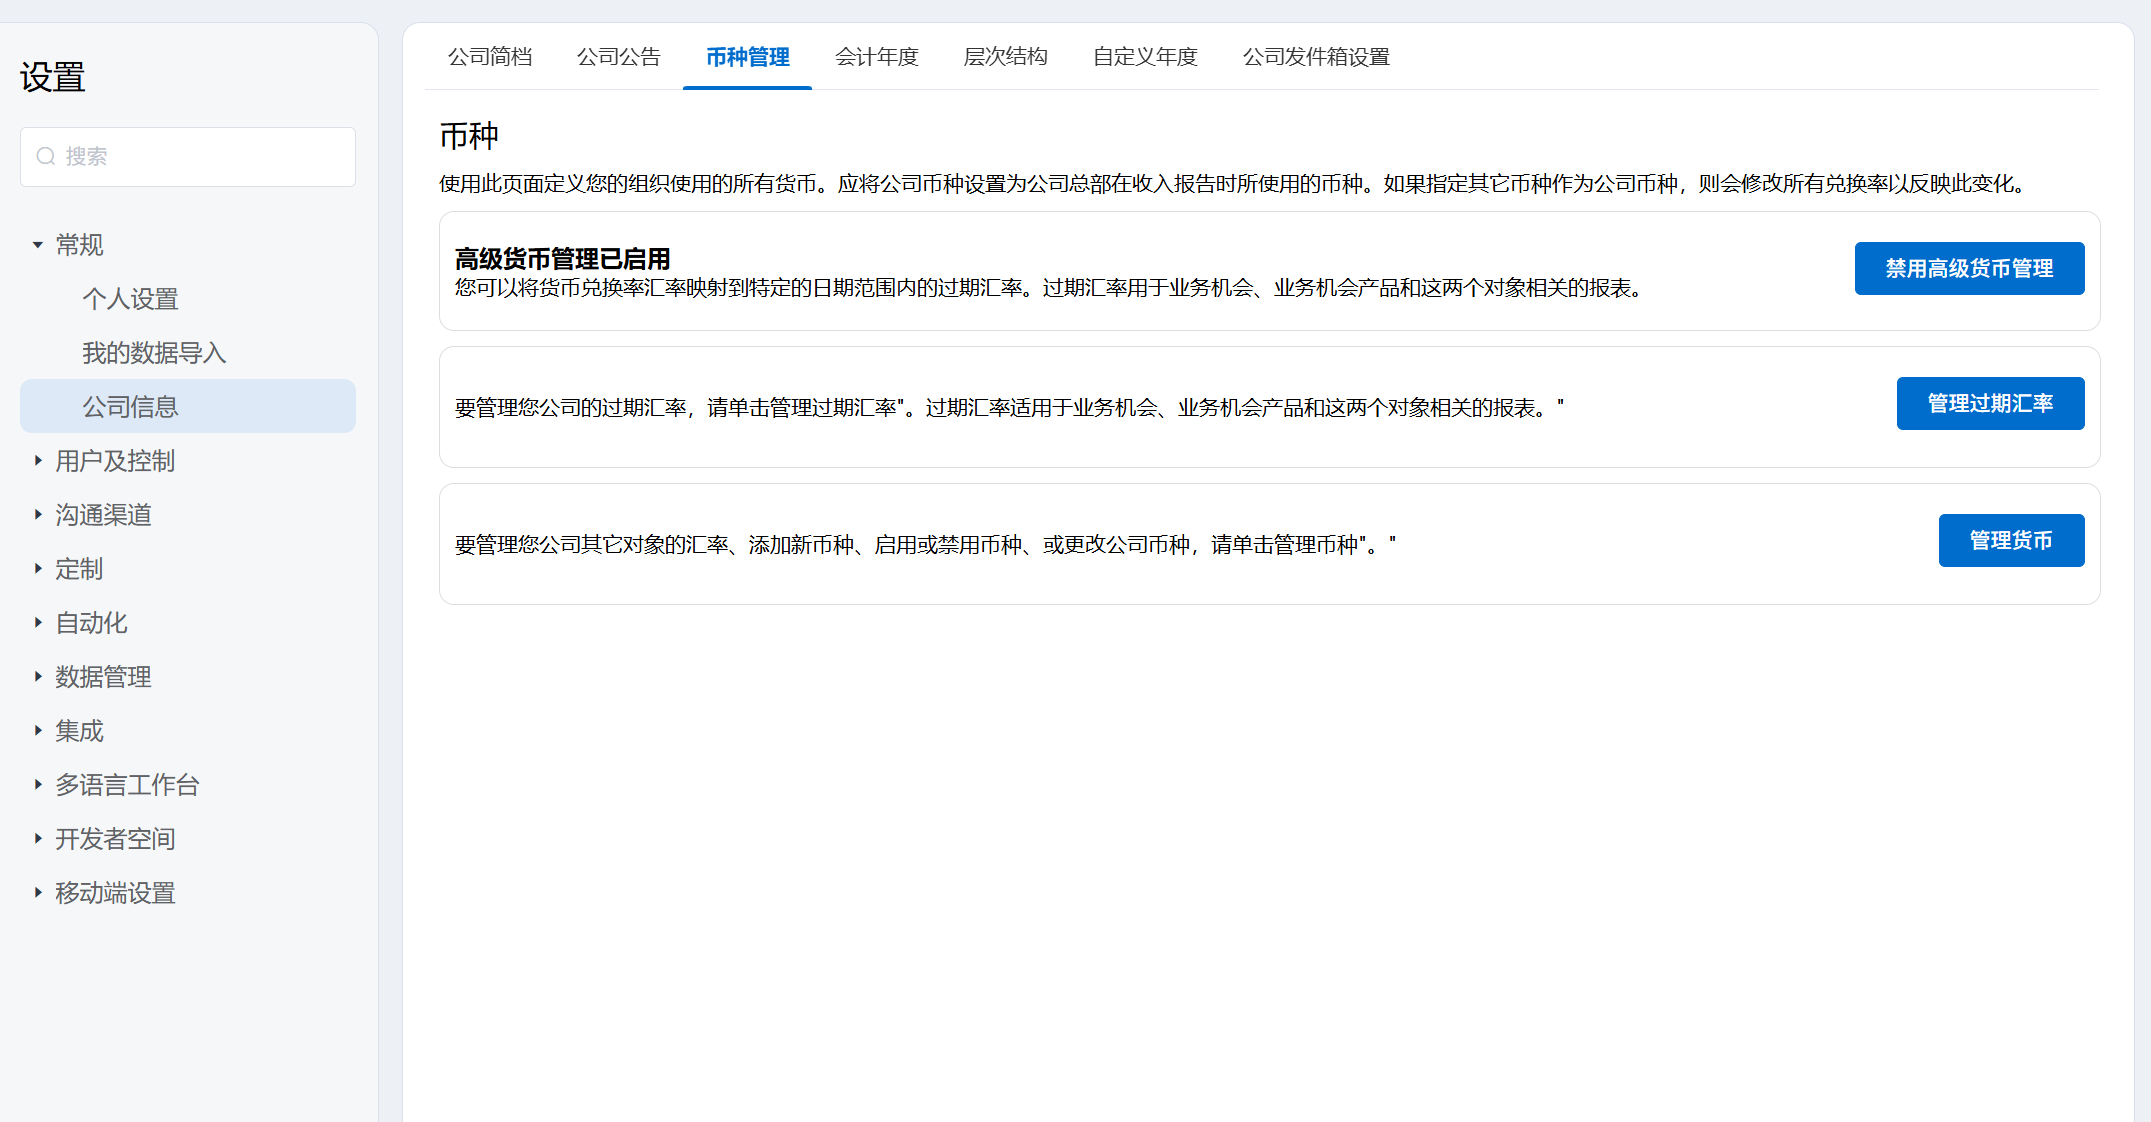Switch to the 公司简档 tab
The width and height of the screenshot is (2151, 1122).
pyautogui.click(x=490, y=57)
